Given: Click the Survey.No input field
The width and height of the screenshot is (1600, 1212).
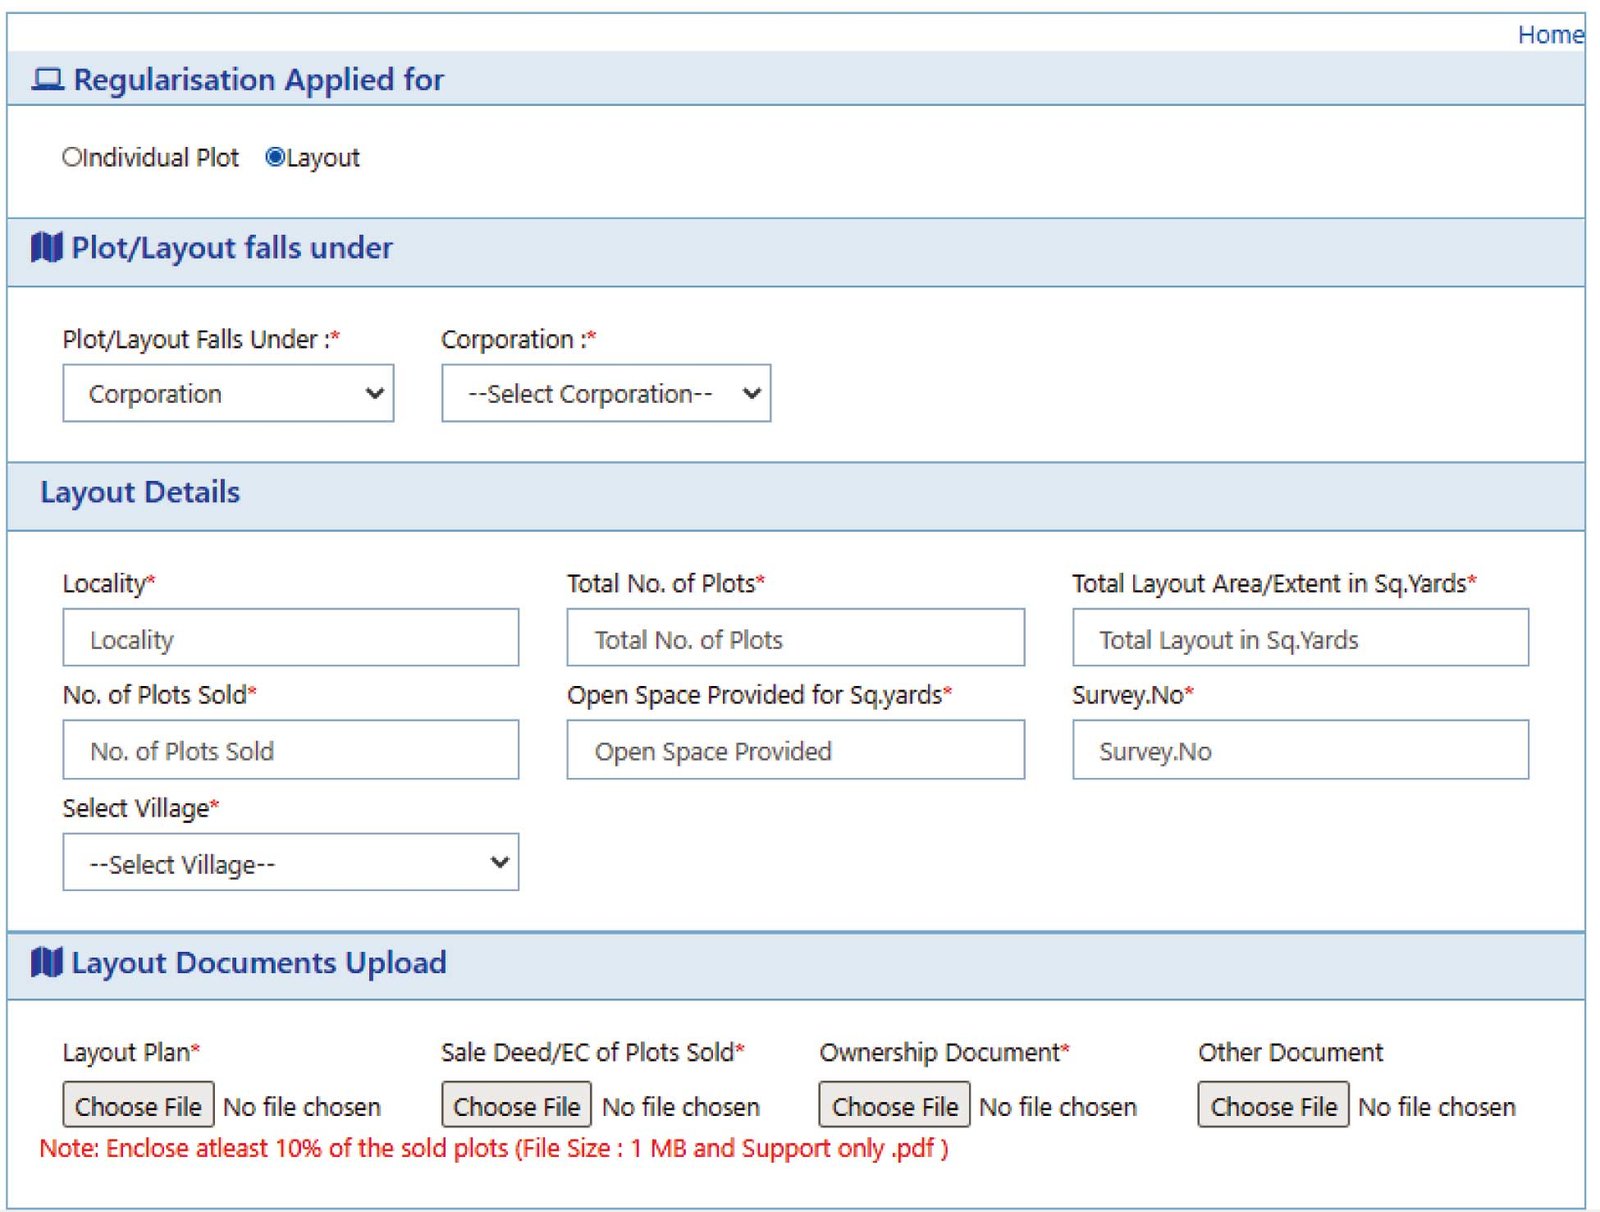Looking at the screenshot, I should click(x=1299, y=750).
